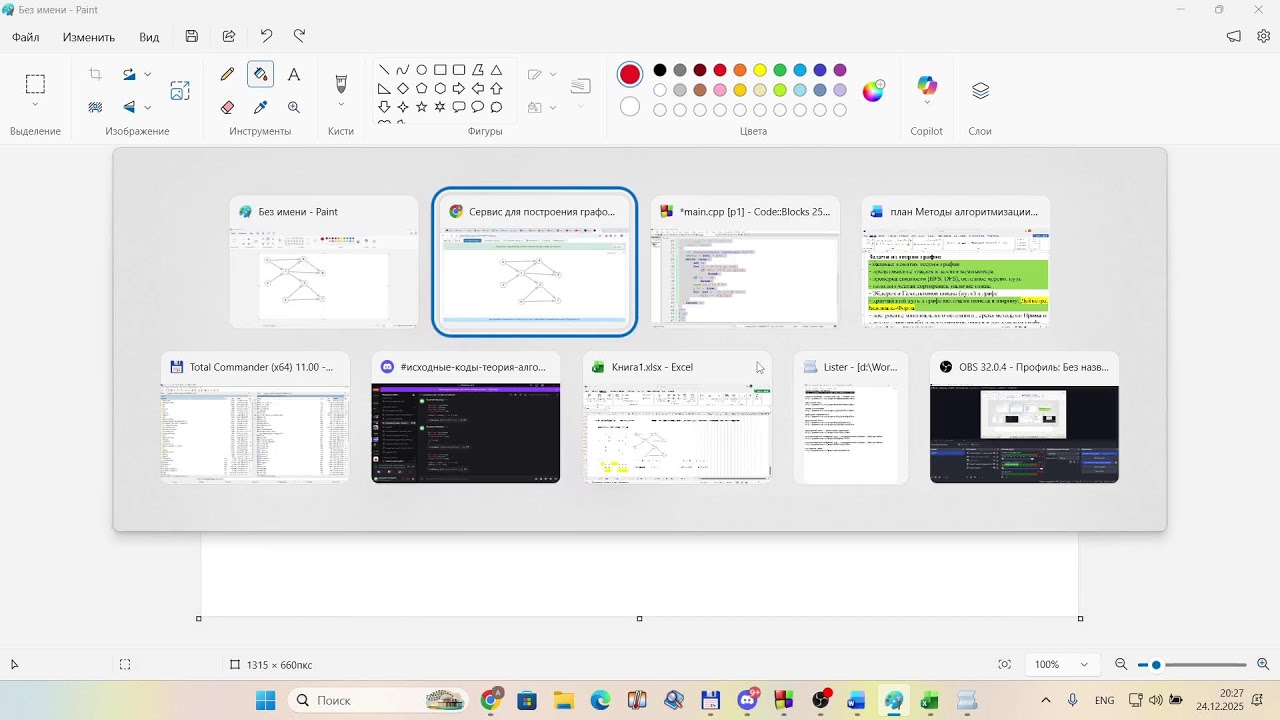Choose the triangle shape
The height and width of the screenshot is (720, 1280).
[496, 70]
